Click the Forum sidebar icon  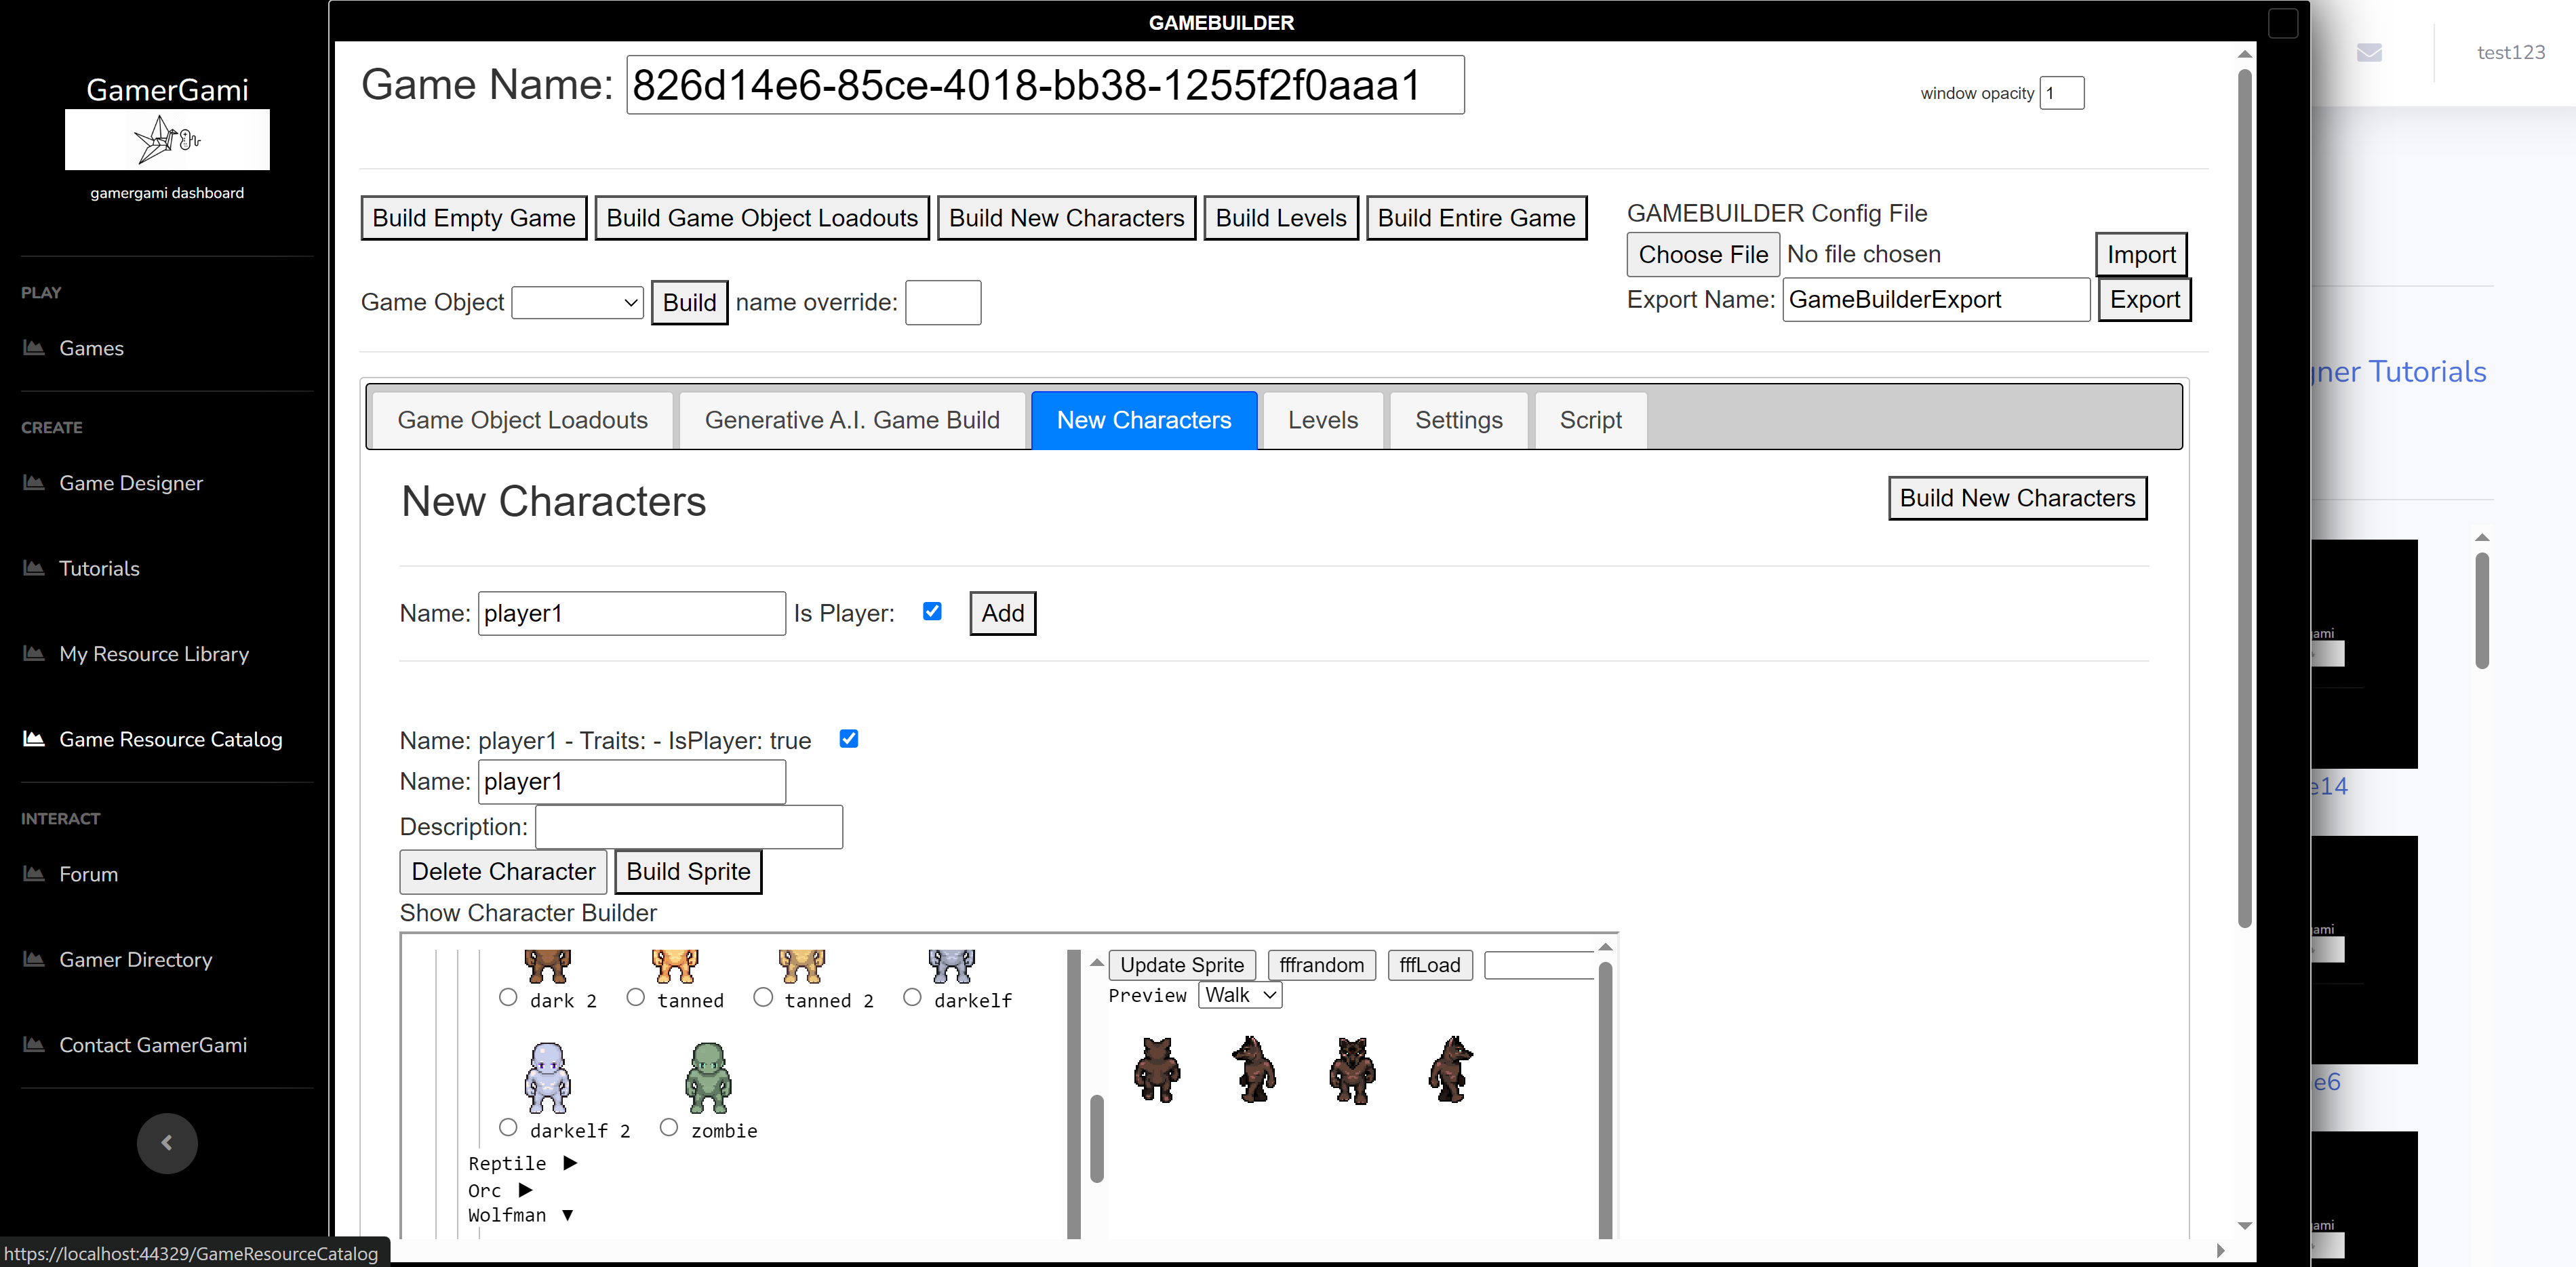tap(34, 874)
